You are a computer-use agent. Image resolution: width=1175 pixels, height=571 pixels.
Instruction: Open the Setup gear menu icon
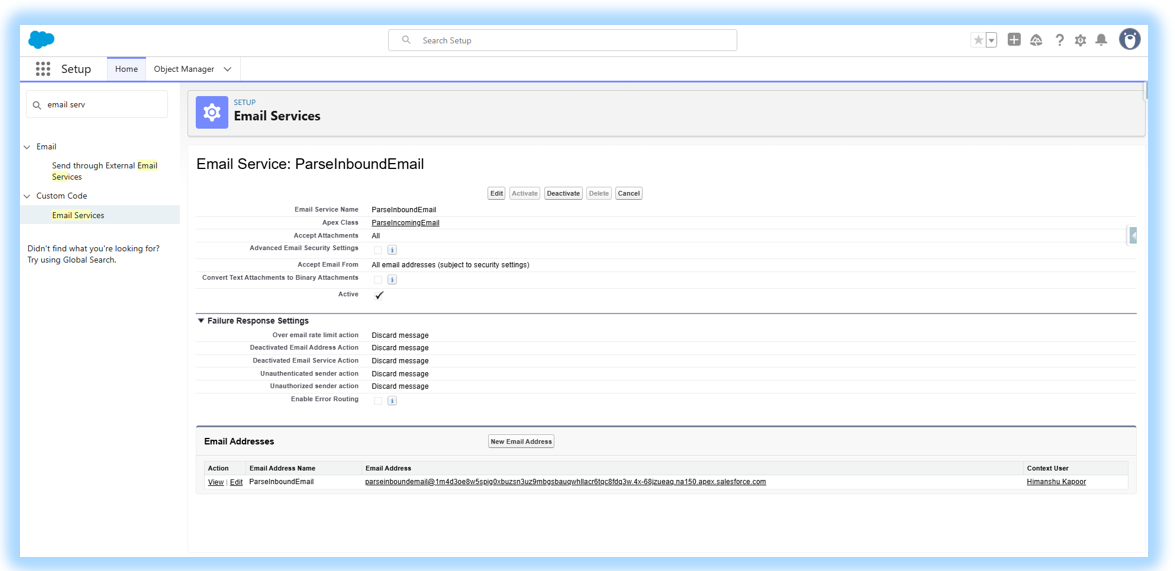[x=1080, y=40]
